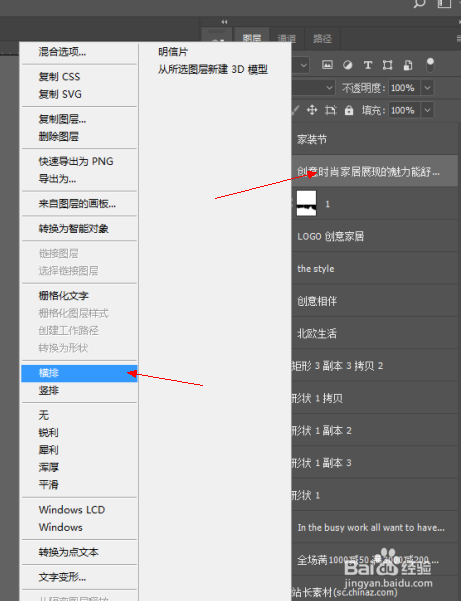Screen dimensions: 461x601
Task: Select the 家装节 layer
Action: [375, 139]
